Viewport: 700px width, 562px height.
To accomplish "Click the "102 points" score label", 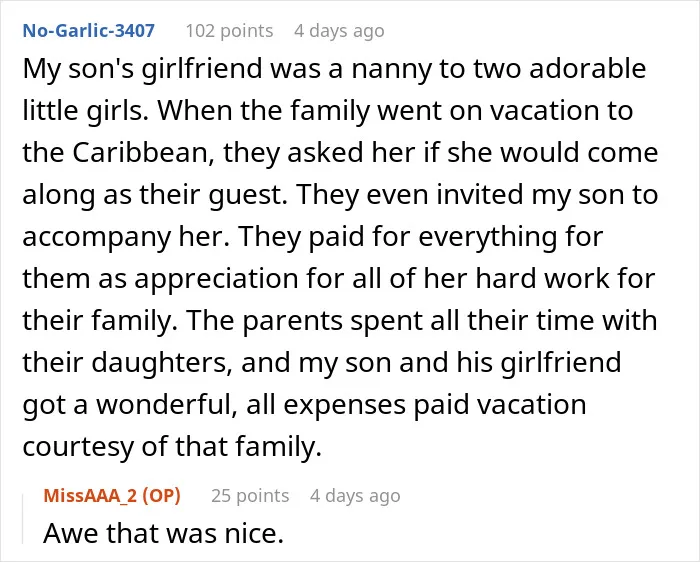I will (229, 31).
